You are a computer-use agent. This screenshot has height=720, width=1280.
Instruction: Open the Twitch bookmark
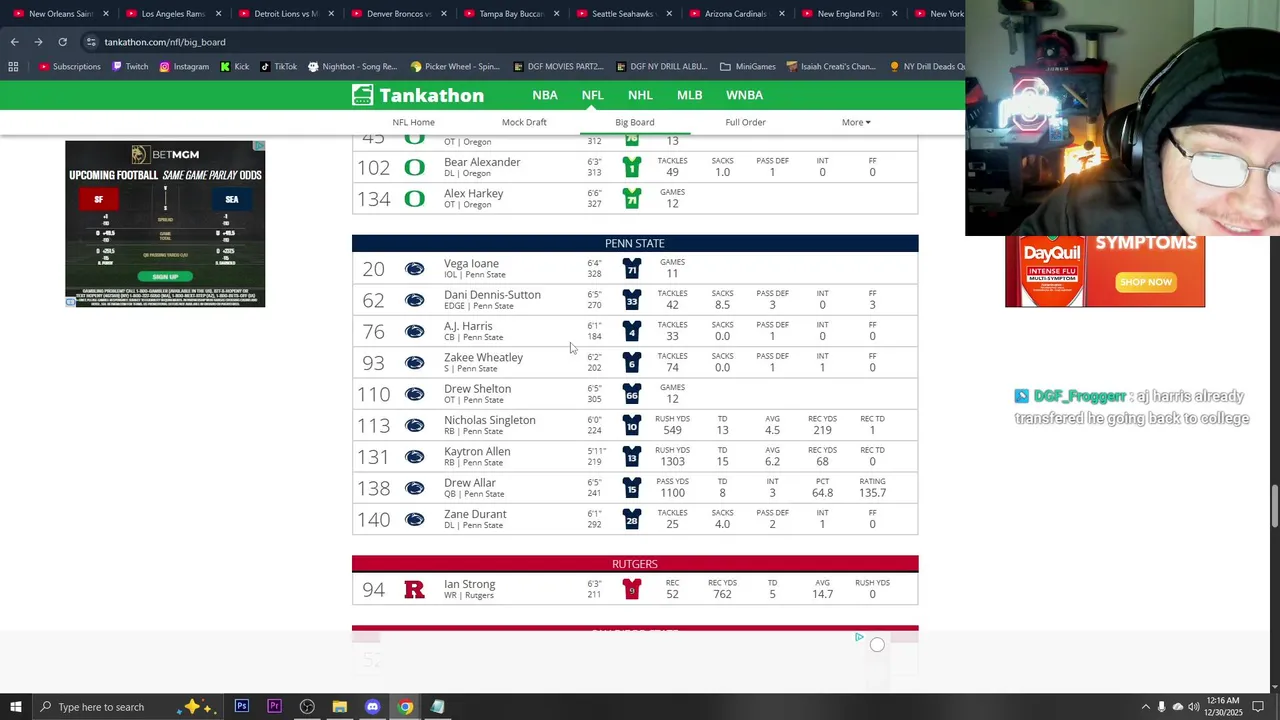pos(130,67)
